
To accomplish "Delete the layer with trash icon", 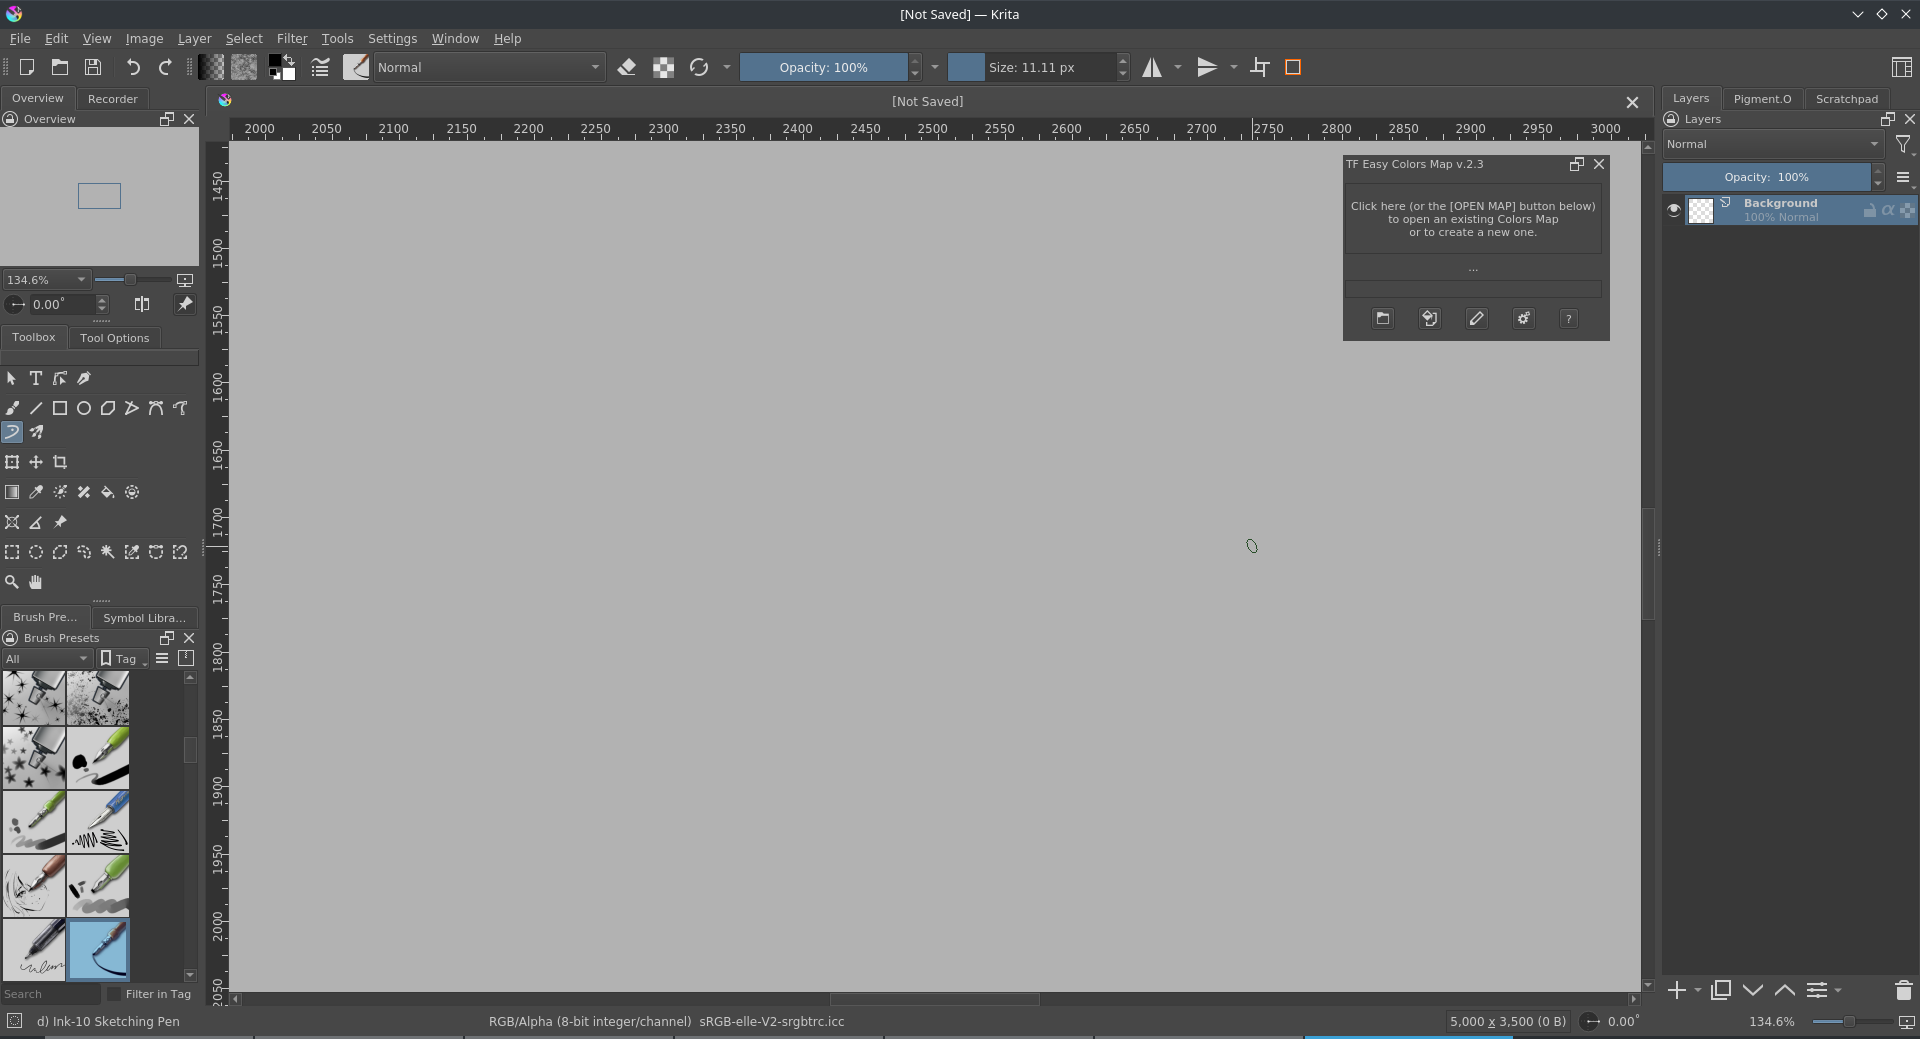I will 1903,990.
